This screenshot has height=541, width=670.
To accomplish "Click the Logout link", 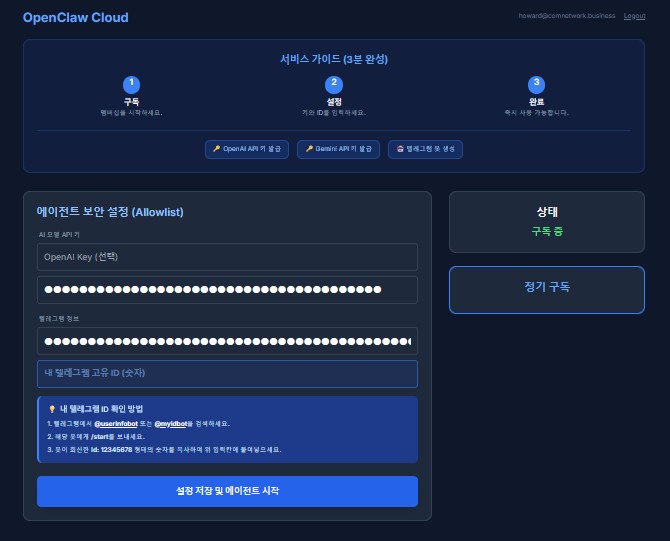I will 634,16.
